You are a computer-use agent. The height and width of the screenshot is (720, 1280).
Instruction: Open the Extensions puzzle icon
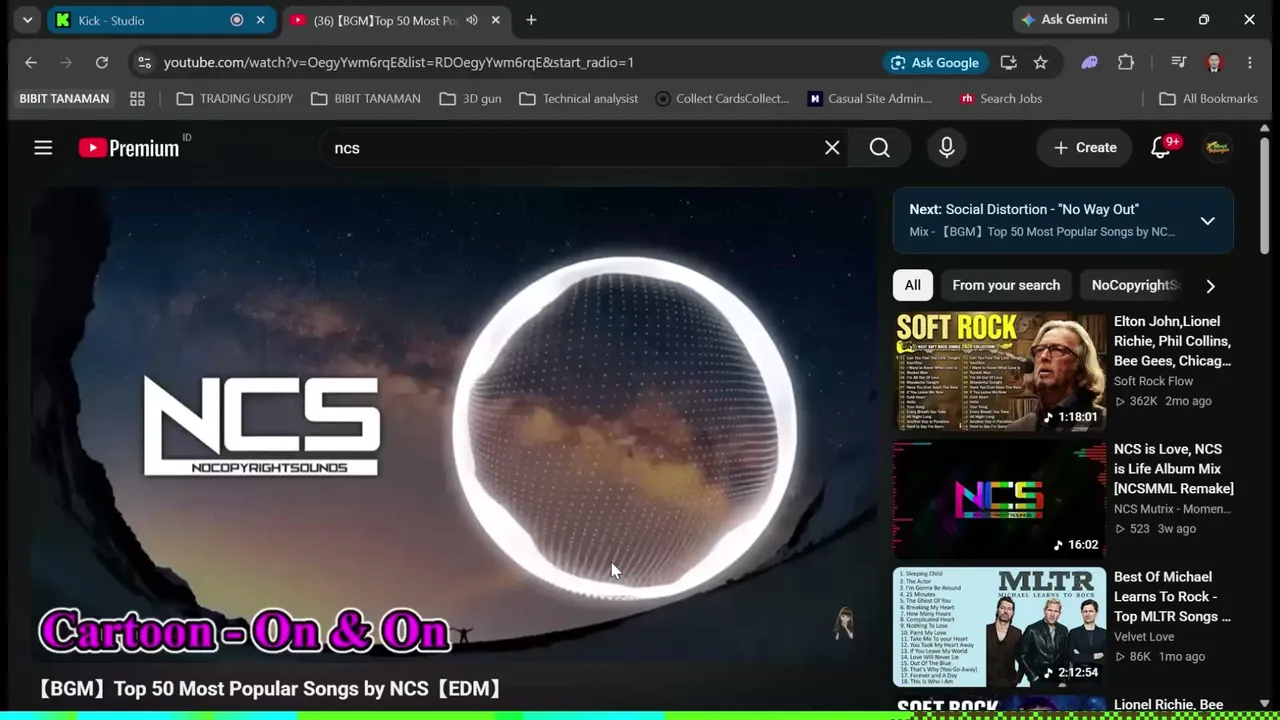coord(1126,63)
